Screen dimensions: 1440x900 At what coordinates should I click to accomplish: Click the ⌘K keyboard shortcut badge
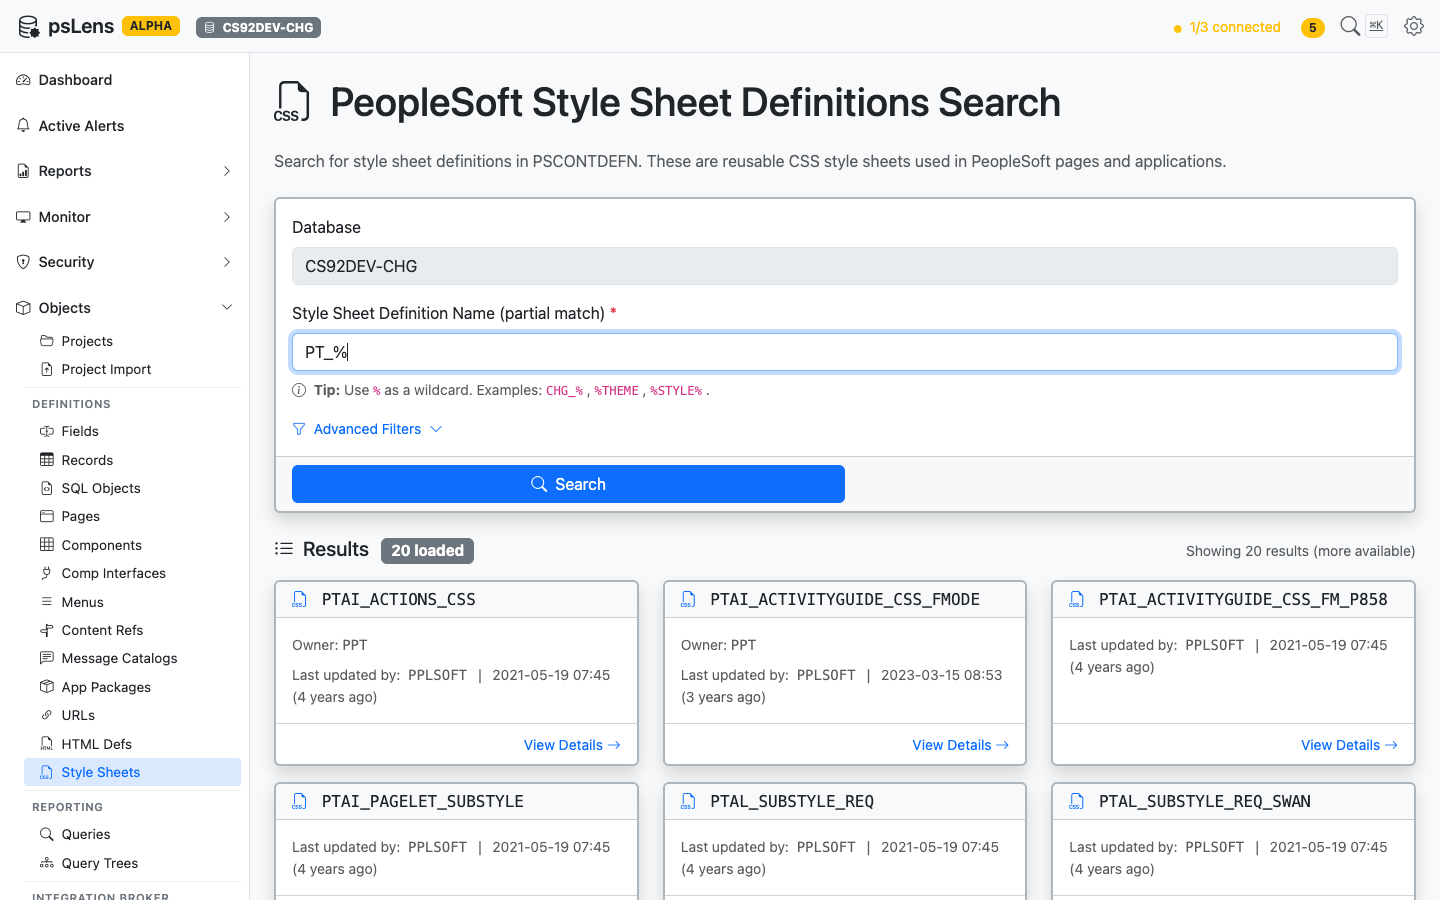pyautogui.click(x=1377, y=26)
